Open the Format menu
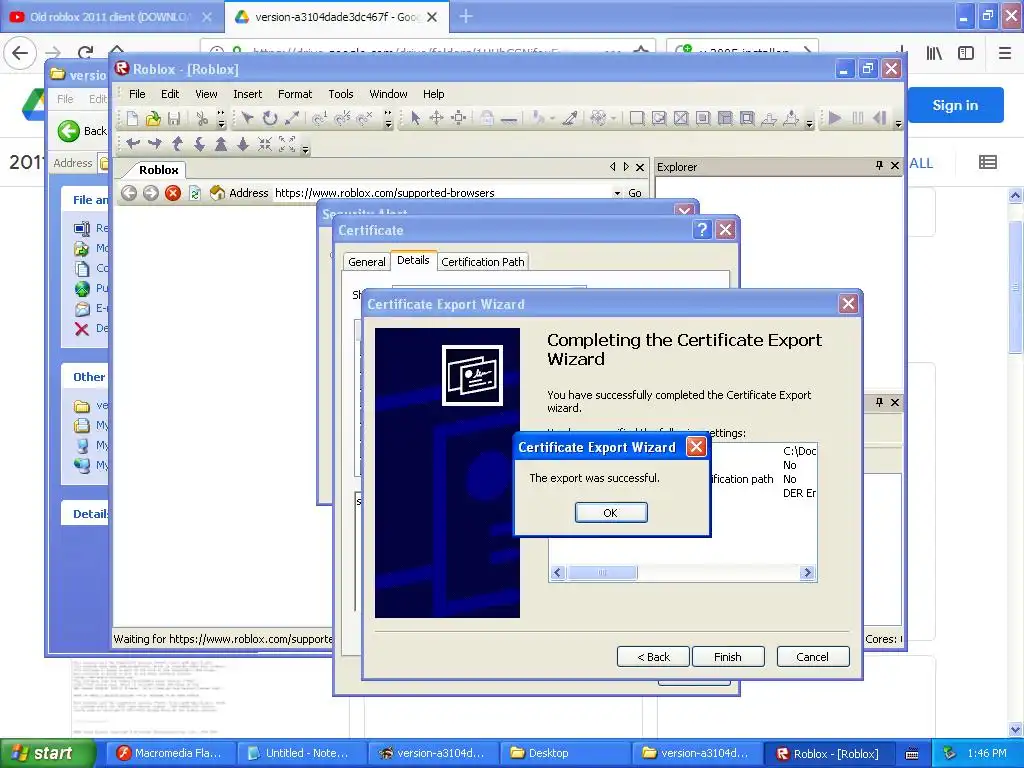Screen dimensions: 1024x768 pos(295,94)
